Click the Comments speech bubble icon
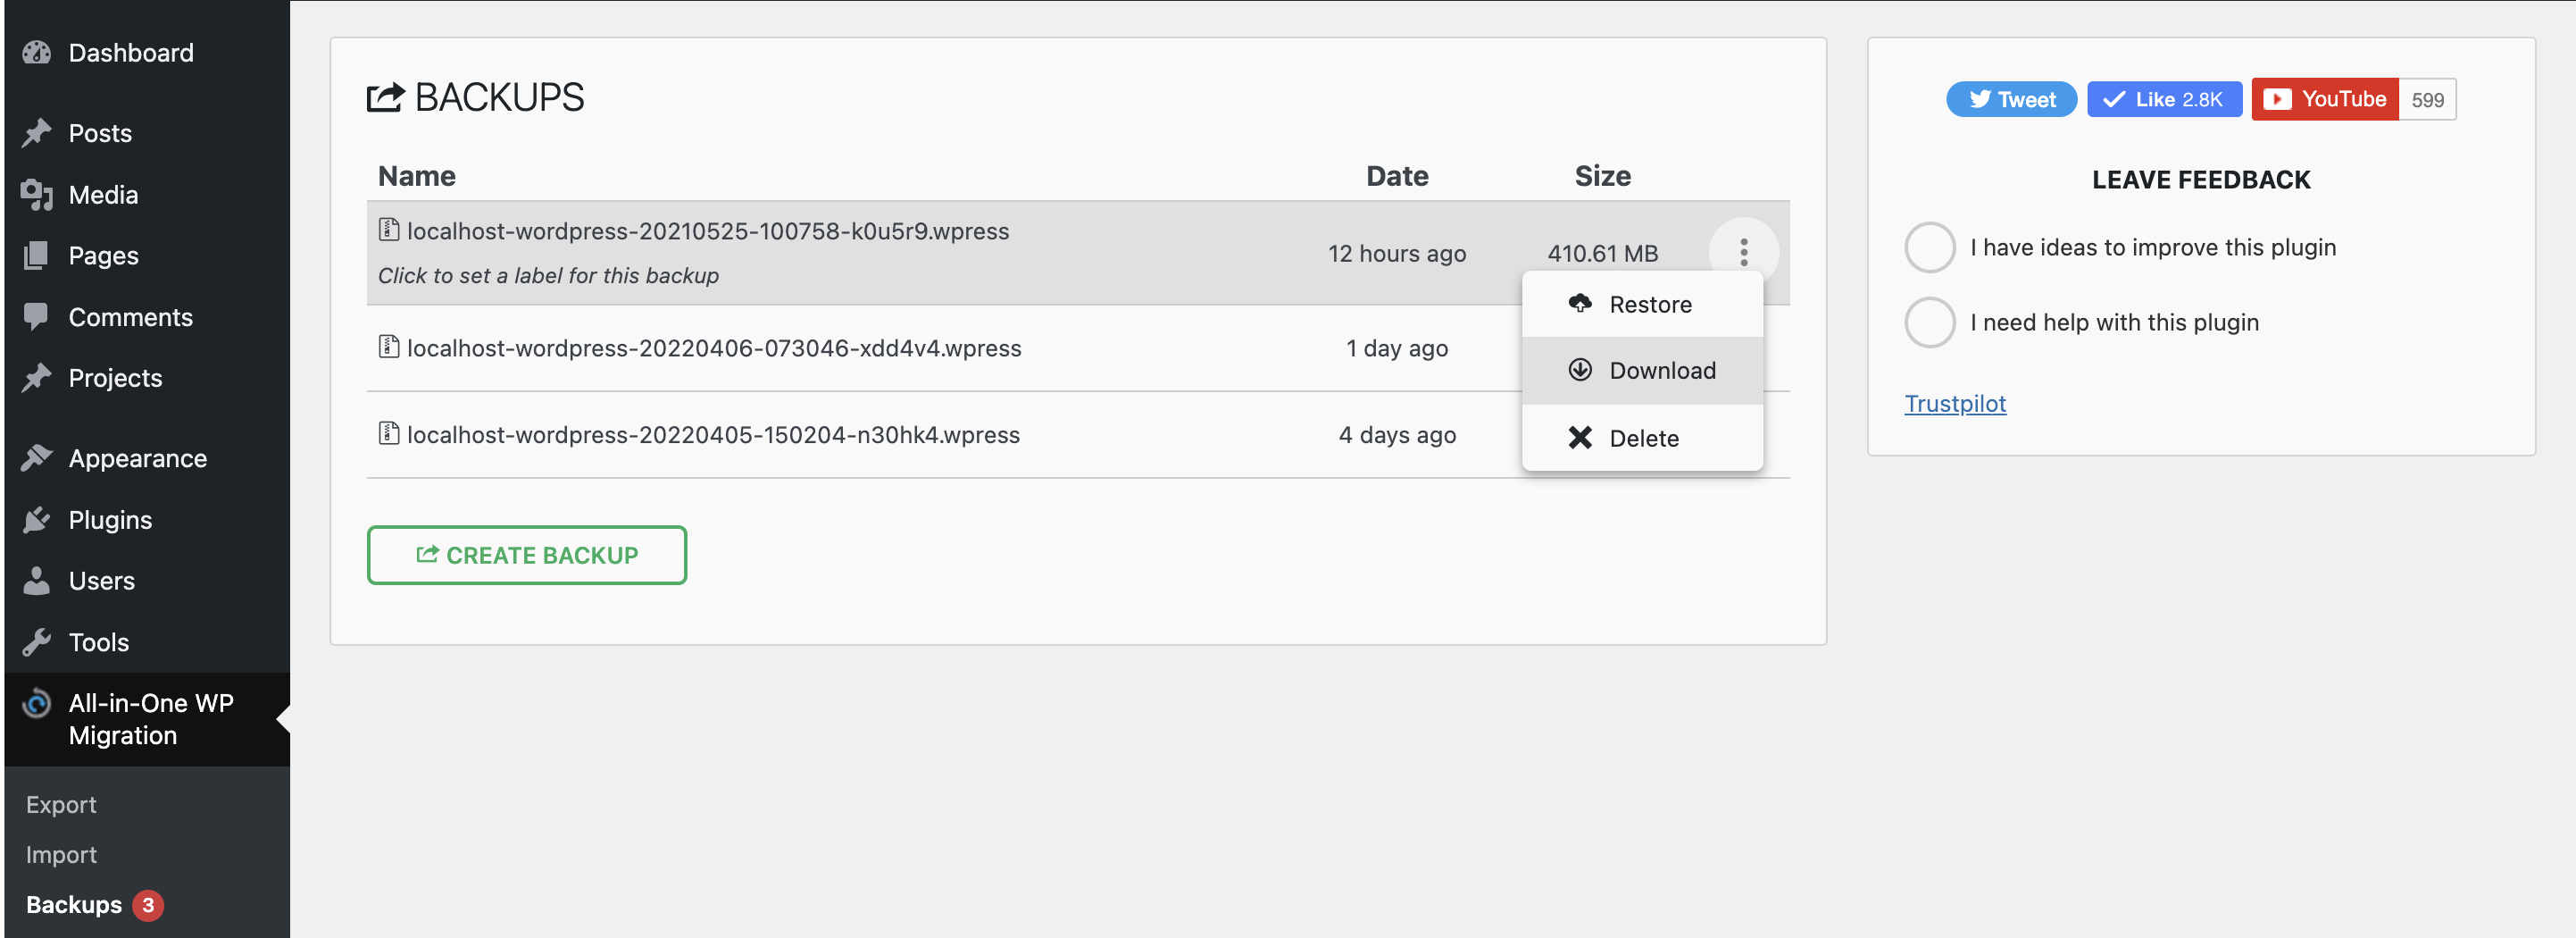The height and width of the screenshot is (938, 2576). [x=37, y=317]
